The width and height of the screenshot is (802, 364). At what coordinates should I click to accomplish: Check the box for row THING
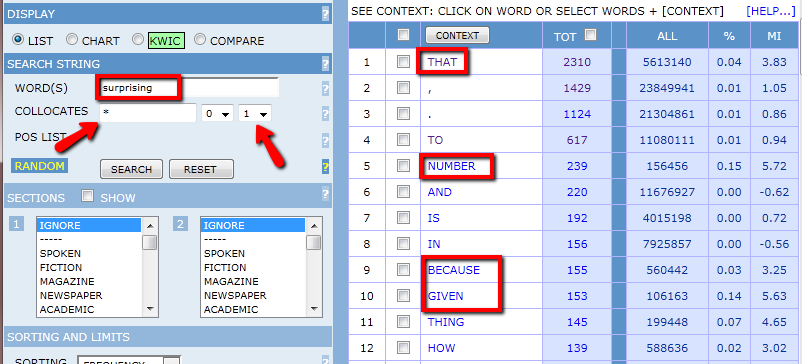pos(404,322)
